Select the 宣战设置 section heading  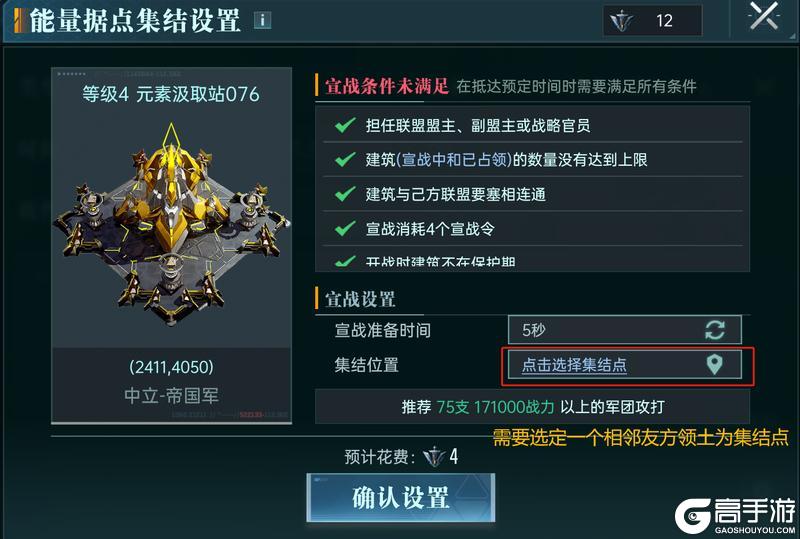click(x=360, y=300)
